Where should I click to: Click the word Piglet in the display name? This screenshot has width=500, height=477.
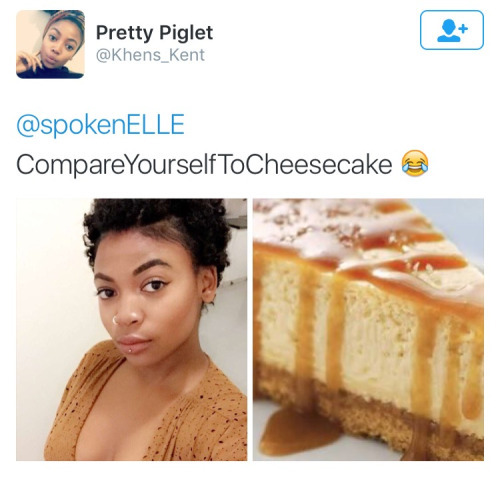tap(186, 33)
